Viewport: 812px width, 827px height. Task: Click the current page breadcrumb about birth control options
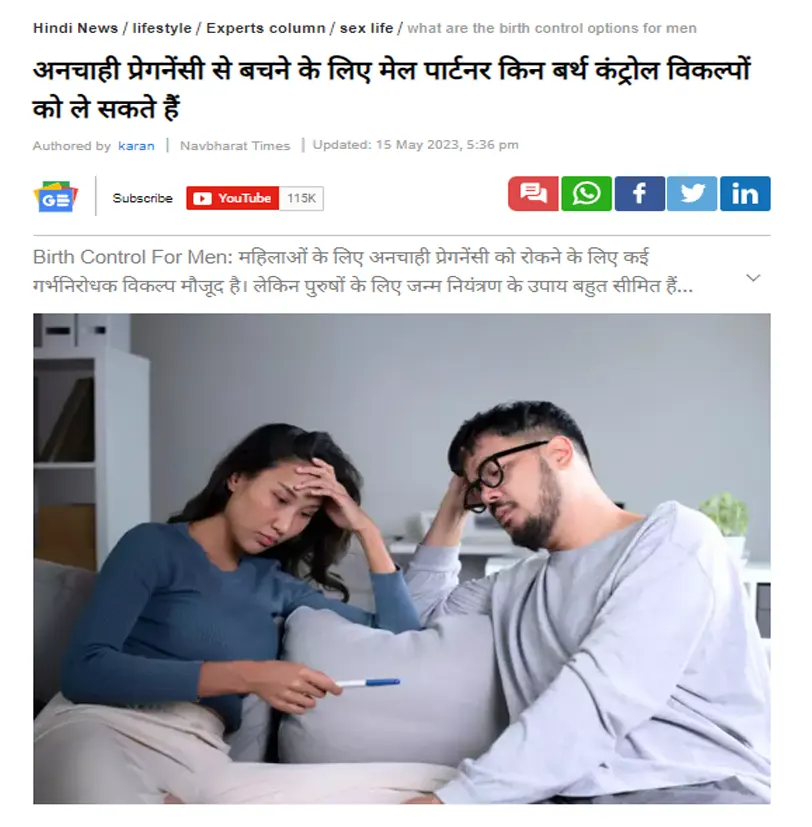552,28
